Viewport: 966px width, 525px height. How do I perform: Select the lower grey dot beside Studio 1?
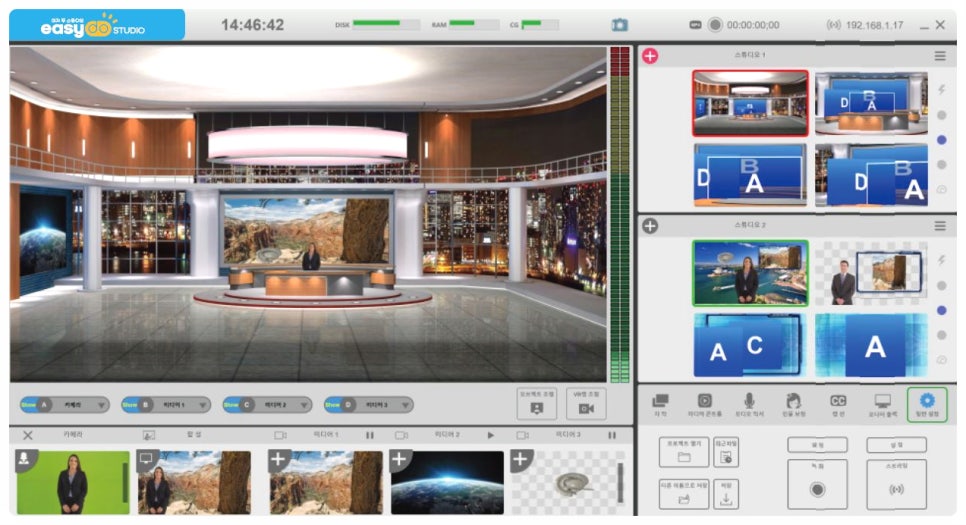point(941,165)
